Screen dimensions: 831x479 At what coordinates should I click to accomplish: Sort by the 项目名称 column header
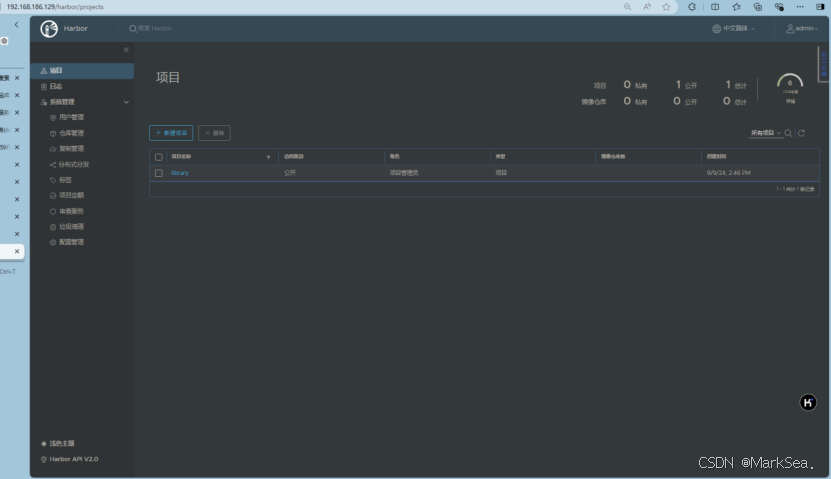click(x=181, y=157)
